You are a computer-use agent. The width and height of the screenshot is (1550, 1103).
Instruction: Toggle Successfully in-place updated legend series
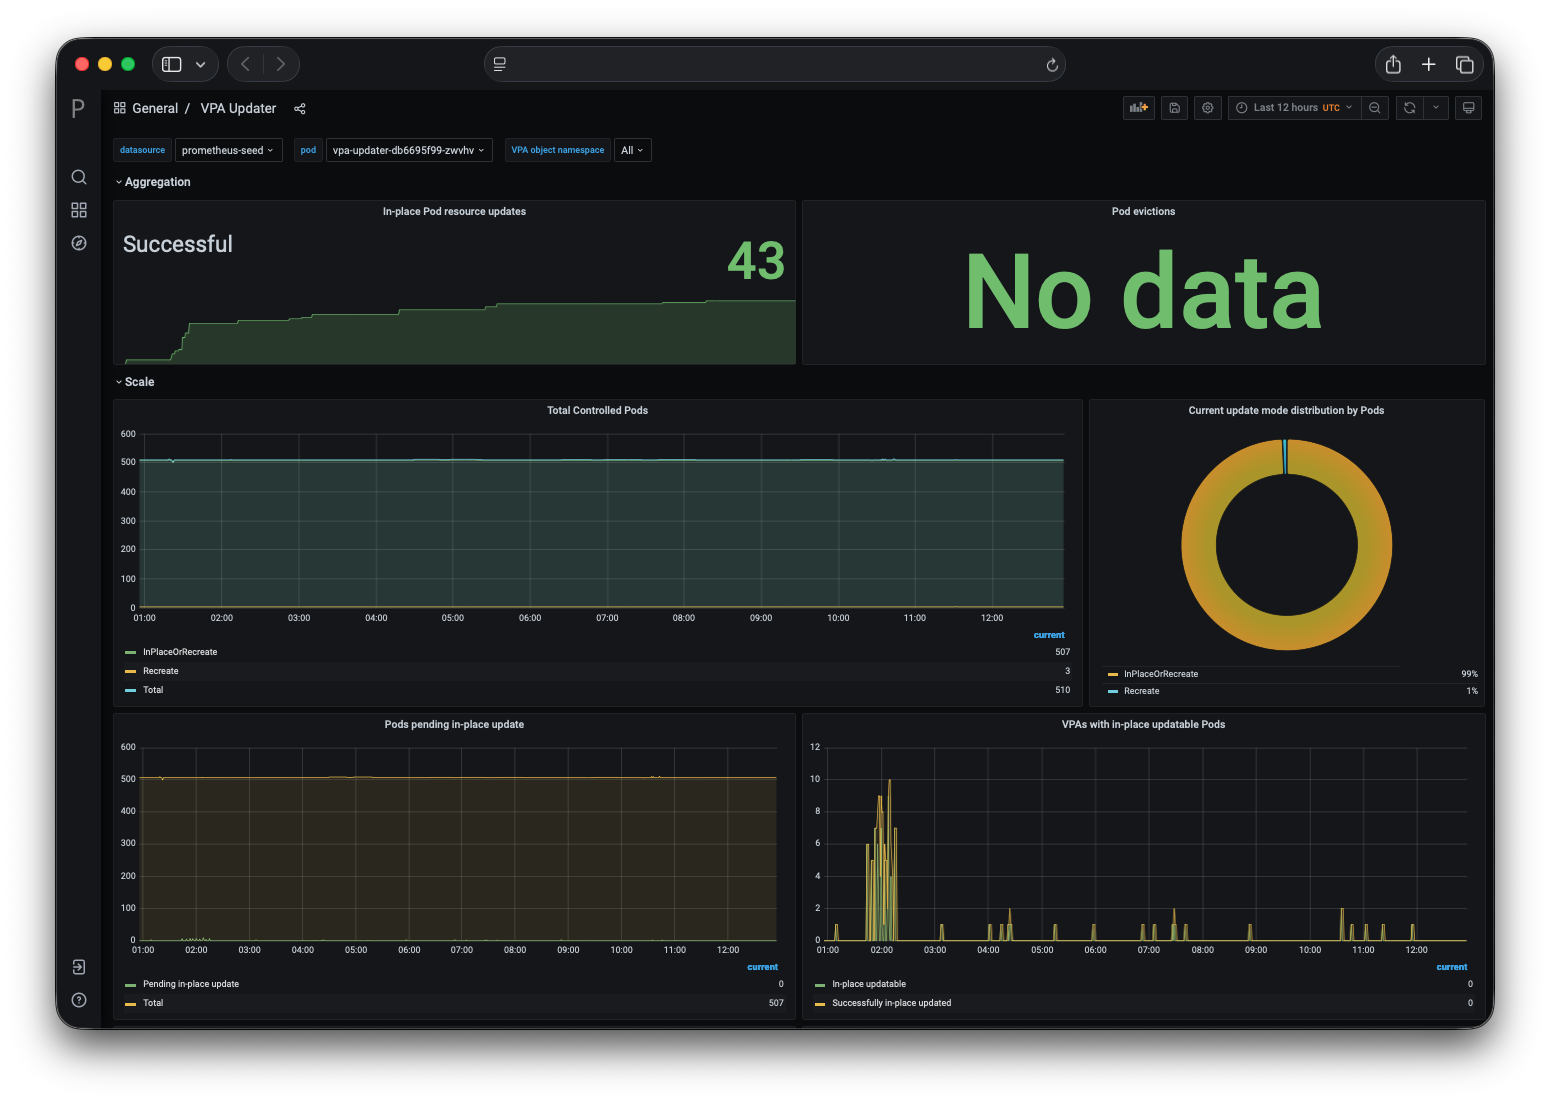892,1003
